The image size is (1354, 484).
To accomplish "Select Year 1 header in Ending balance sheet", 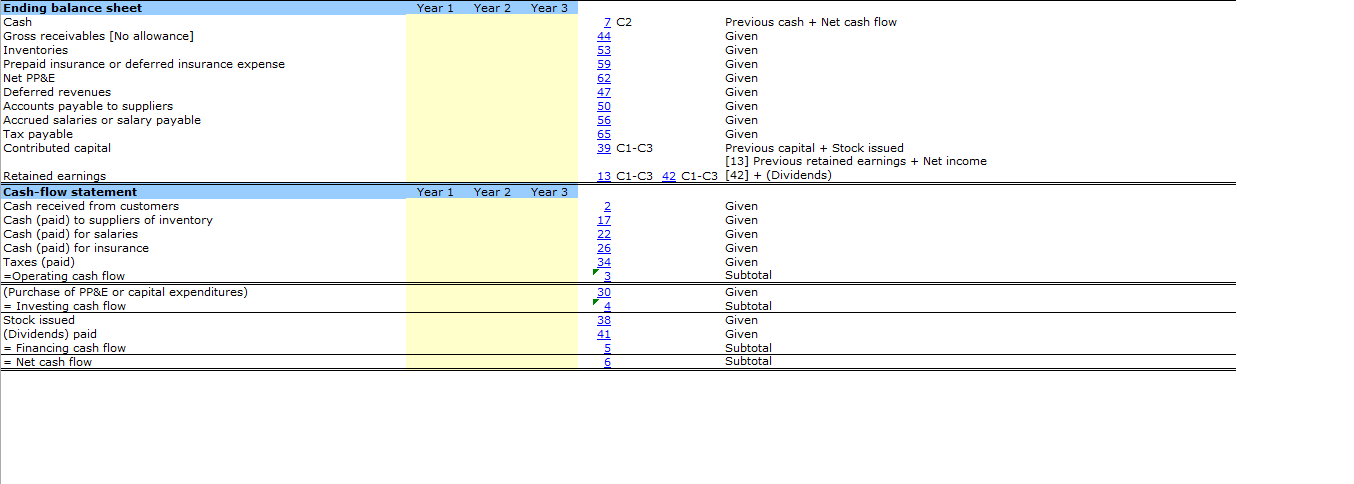I will (435, 8).
